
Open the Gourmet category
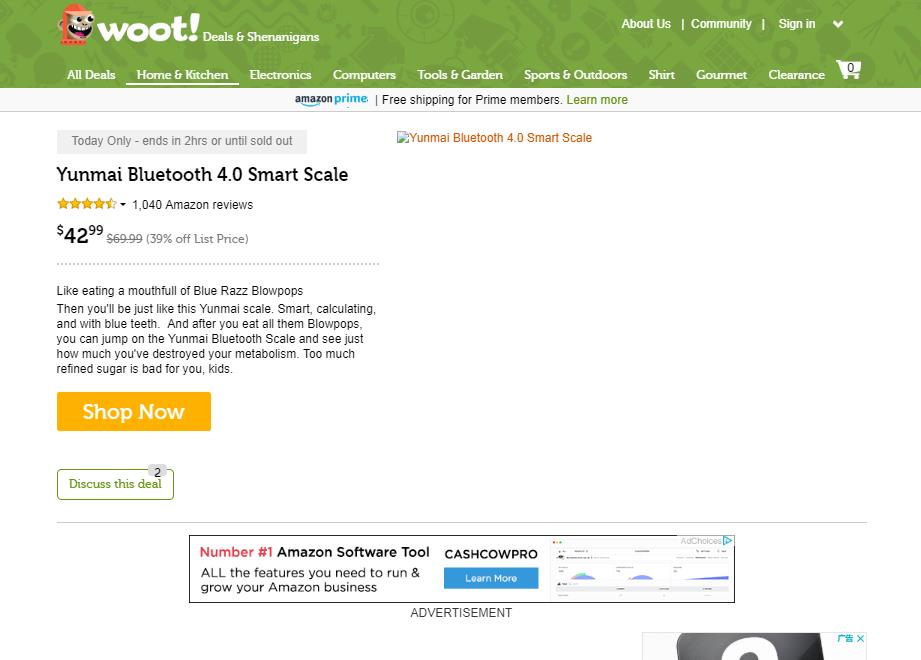click(721, 75)
